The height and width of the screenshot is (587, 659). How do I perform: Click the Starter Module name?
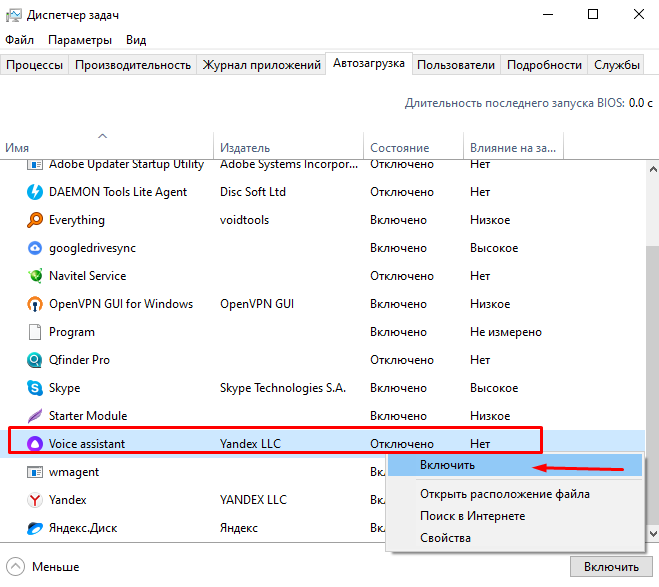coord(88,416)
